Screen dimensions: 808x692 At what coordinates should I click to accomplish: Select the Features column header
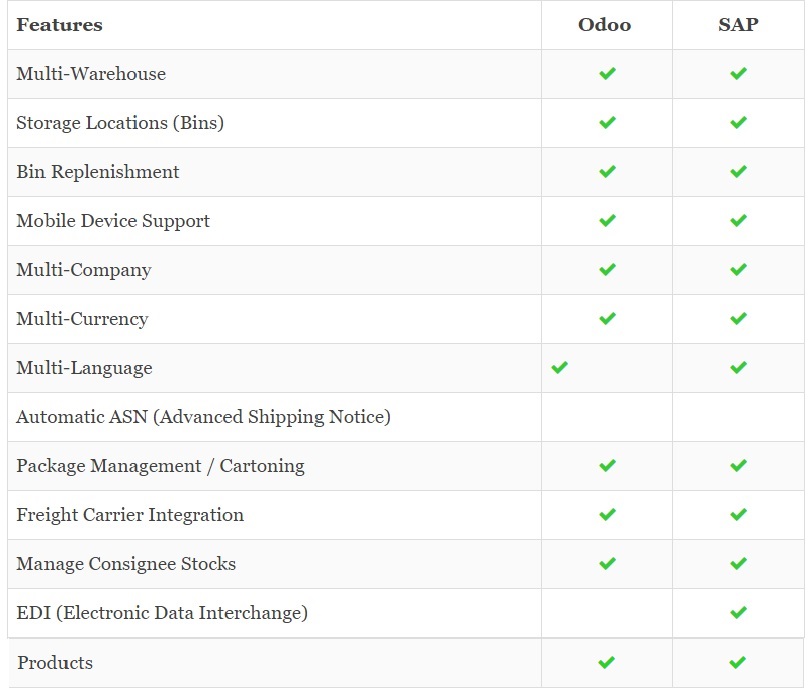(59, 25)
